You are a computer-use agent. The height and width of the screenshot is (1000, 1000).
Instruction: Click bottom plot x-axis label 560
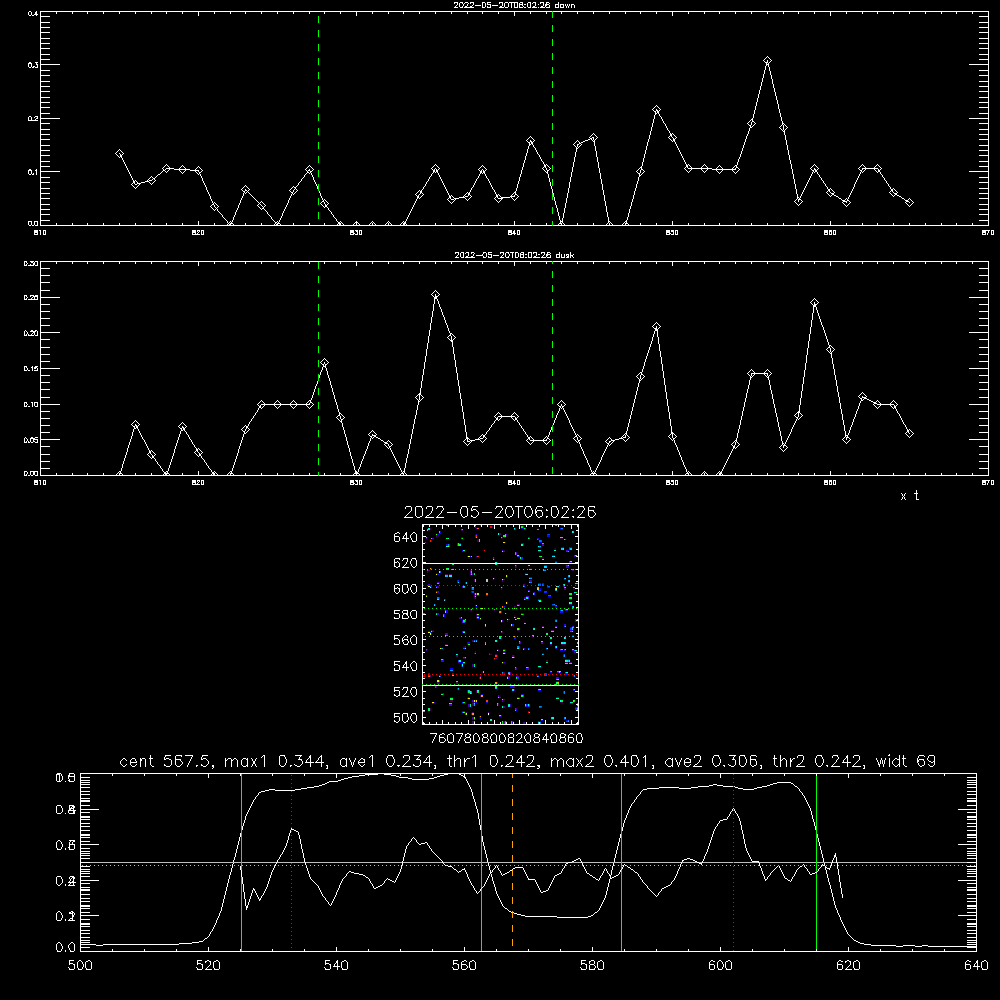464,966
